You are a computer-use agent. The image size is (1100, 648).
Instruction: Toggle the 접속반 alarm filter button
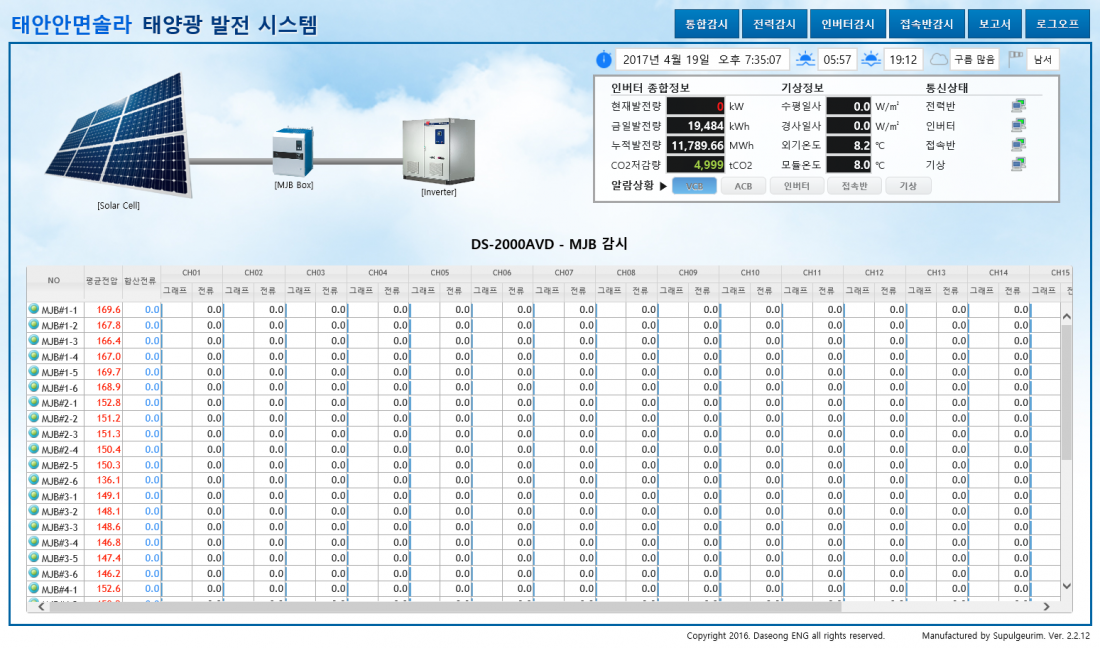click(x=854, y=186)
